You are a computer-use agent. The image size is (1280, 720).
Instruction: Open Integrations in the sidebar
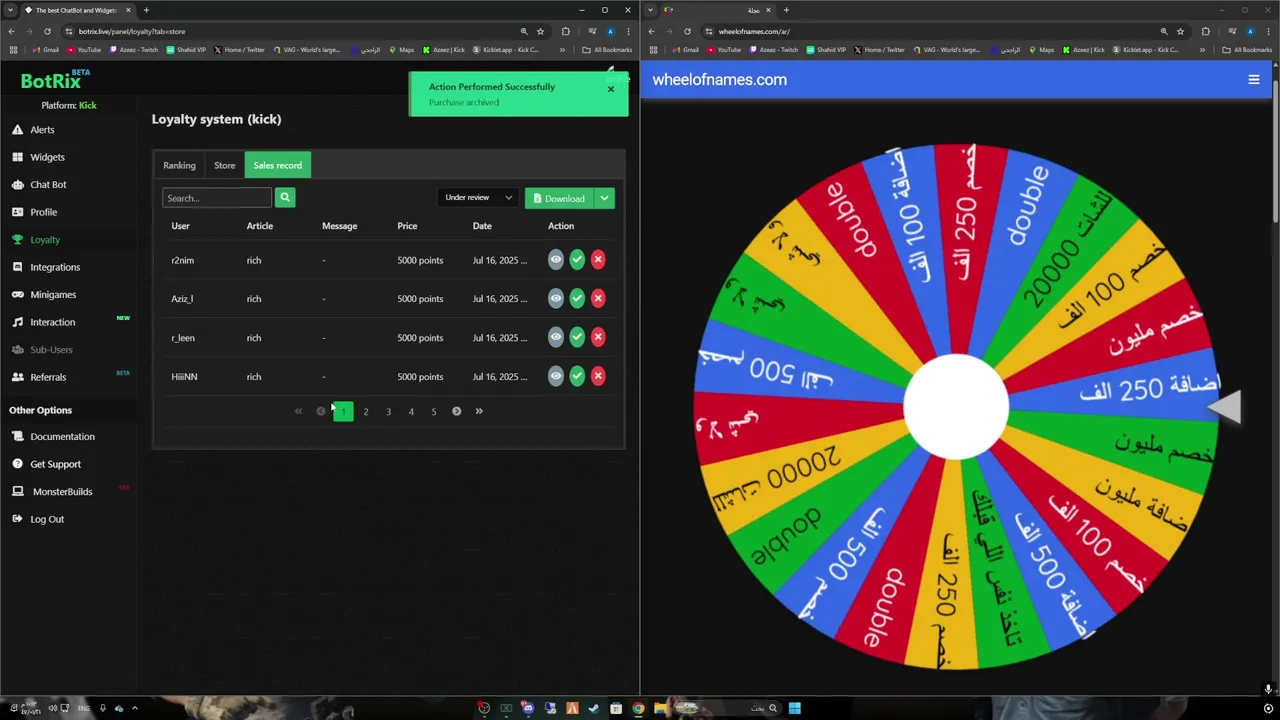(55, 267)
